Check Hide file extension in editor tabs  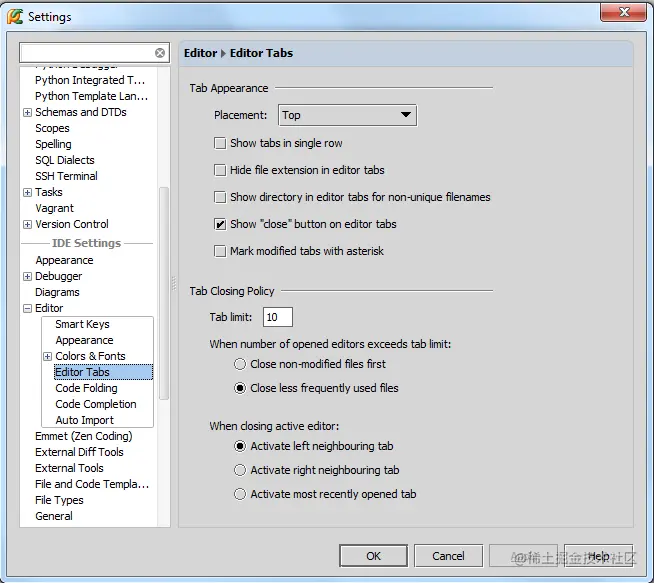pos(220,170)
